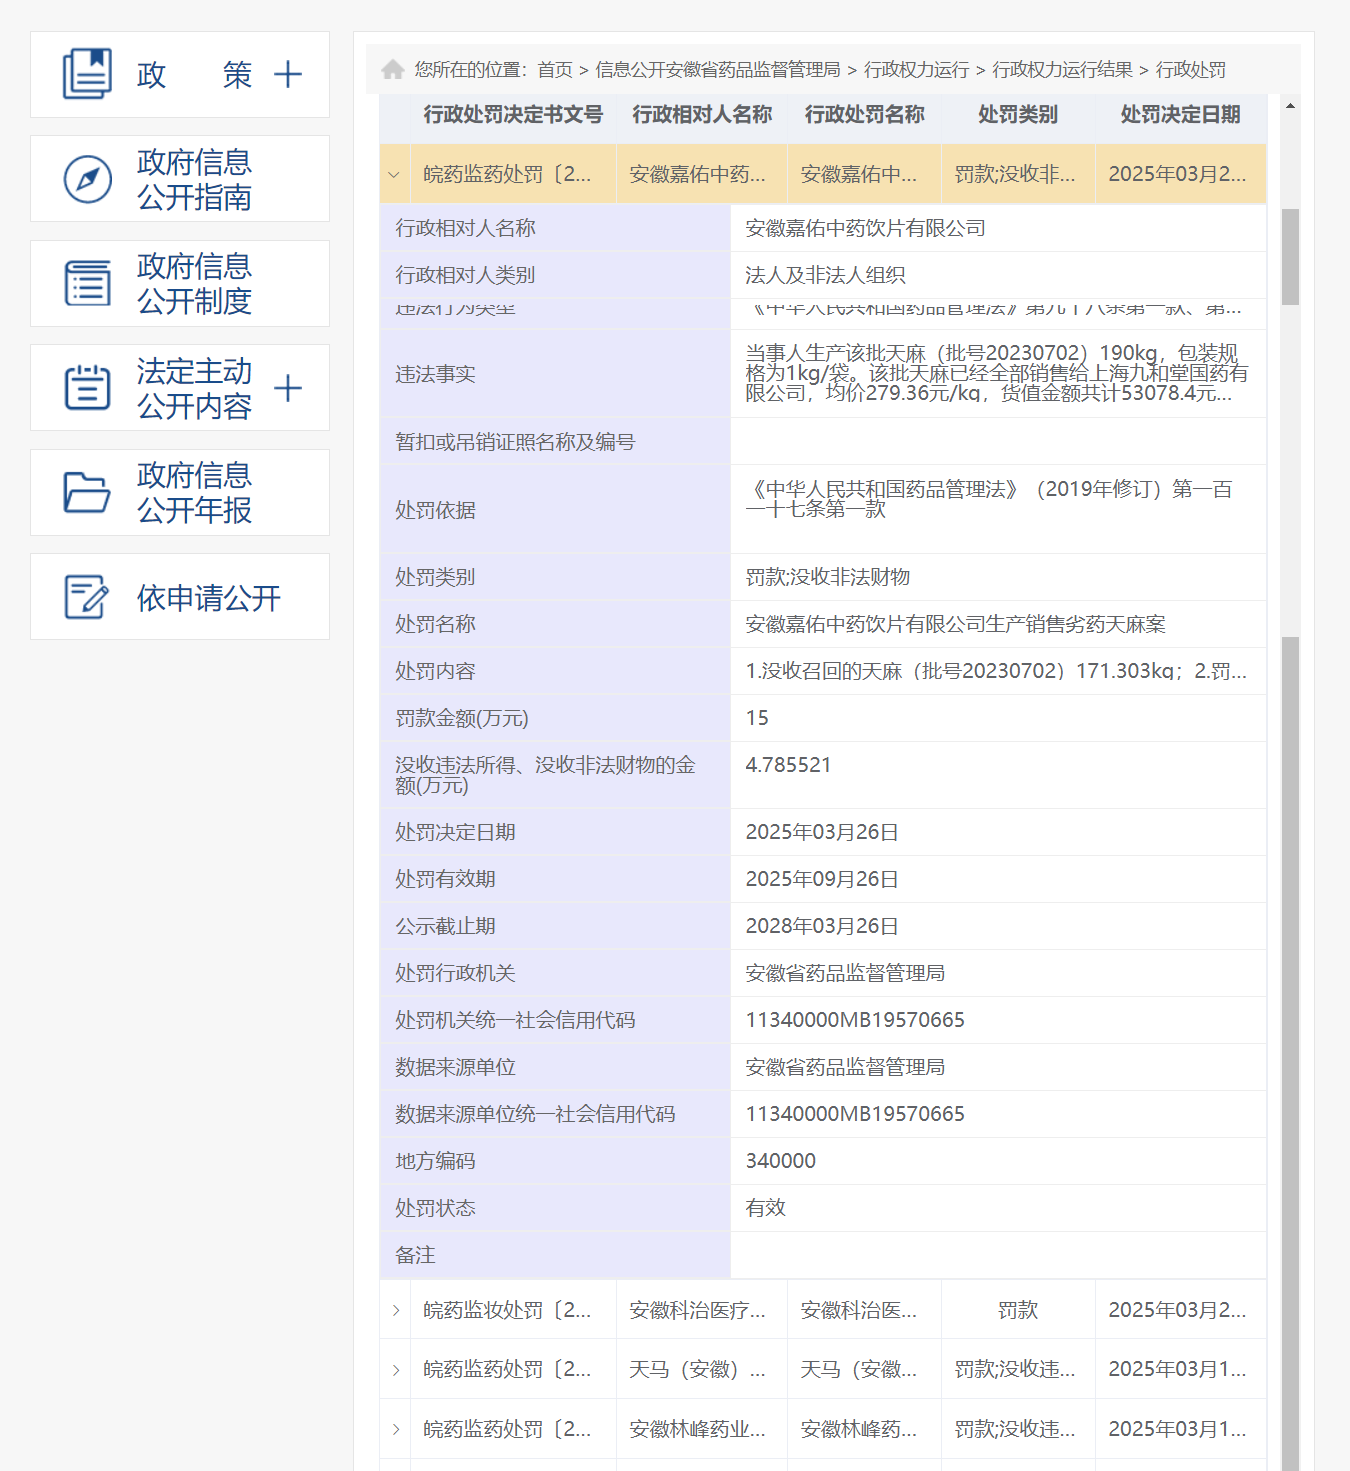Expand the 安徽林峰药业 penalty row

click(396, 1429)
